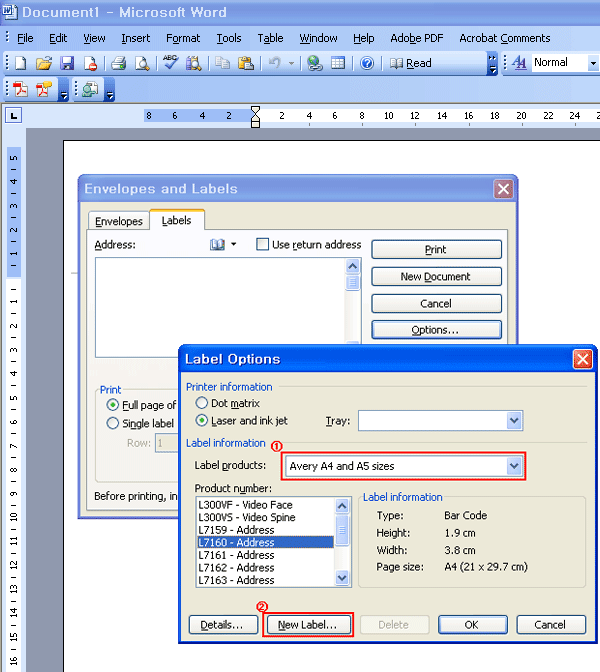Switch to the Labels tab

click(177, 220)
